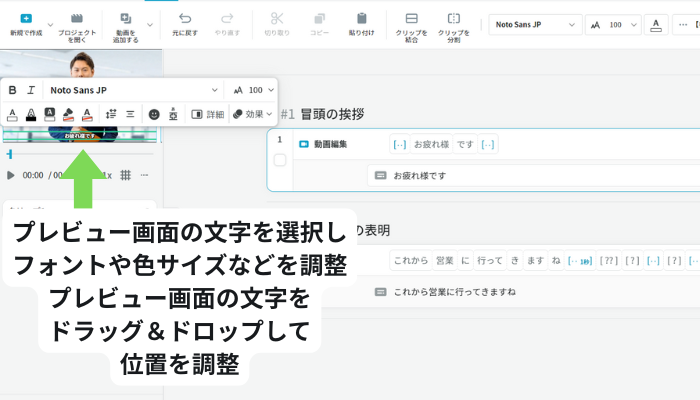Toggle italic in floating text toolbar

tap(31, 90)
